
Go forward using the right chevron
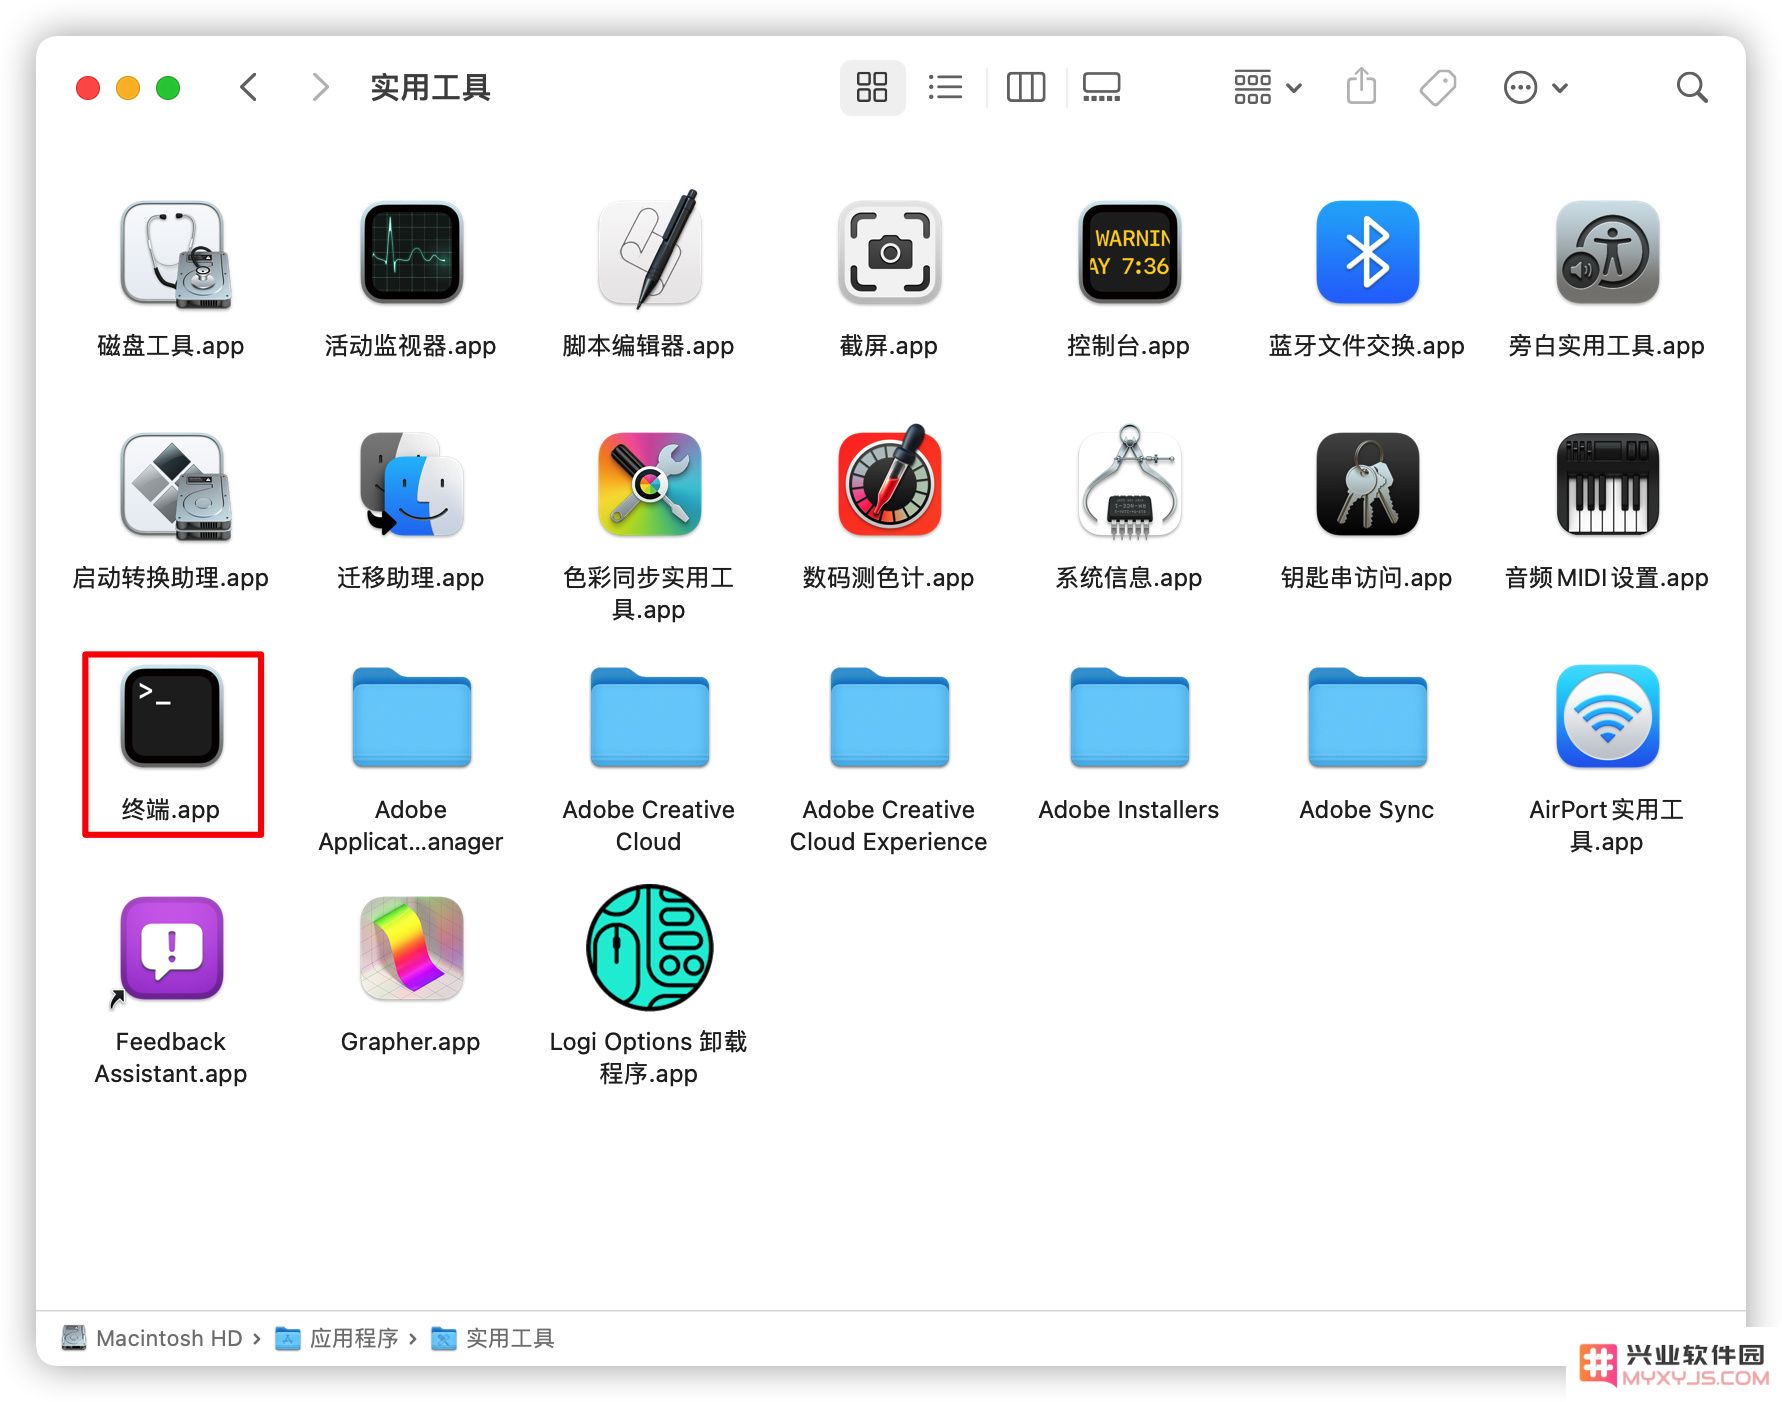320,87
